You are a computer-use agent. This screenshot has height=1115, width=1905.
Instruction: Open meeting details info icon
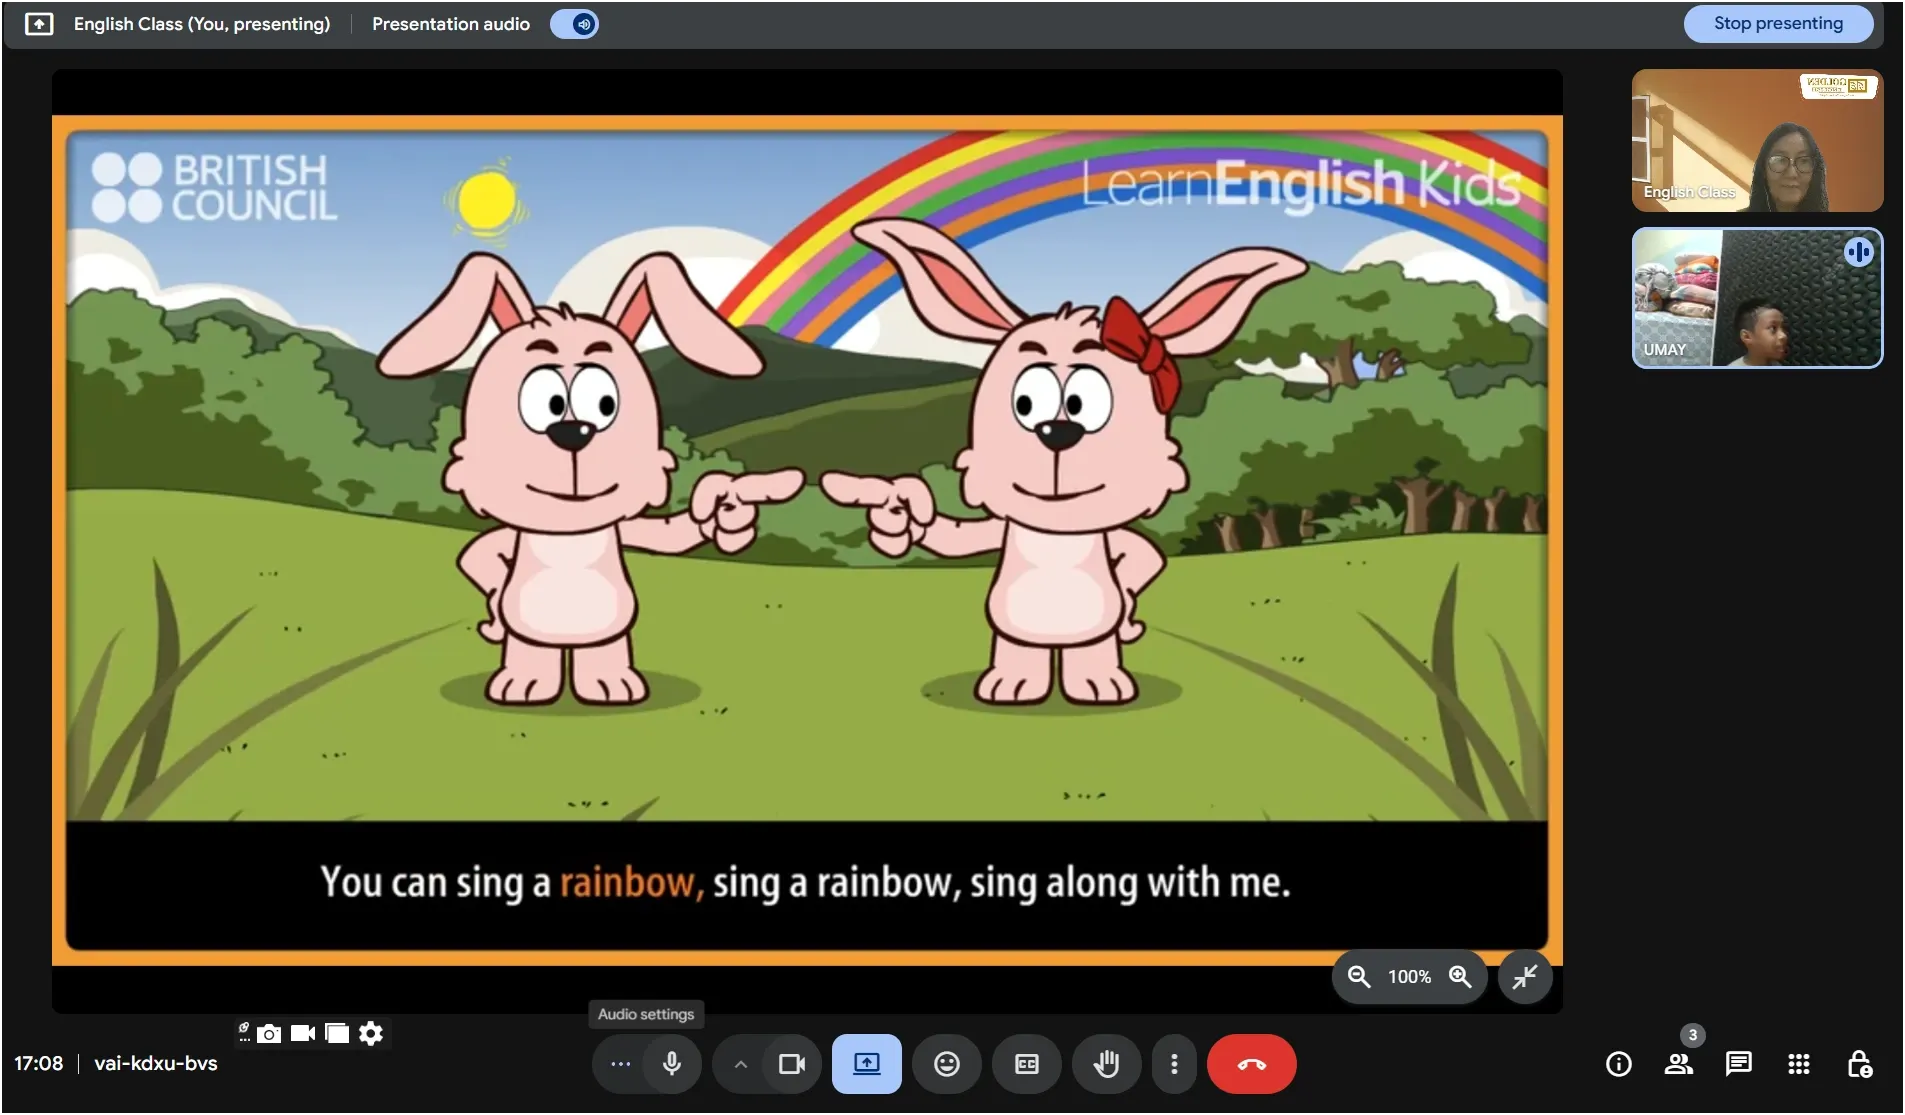click(1618, 1063)
